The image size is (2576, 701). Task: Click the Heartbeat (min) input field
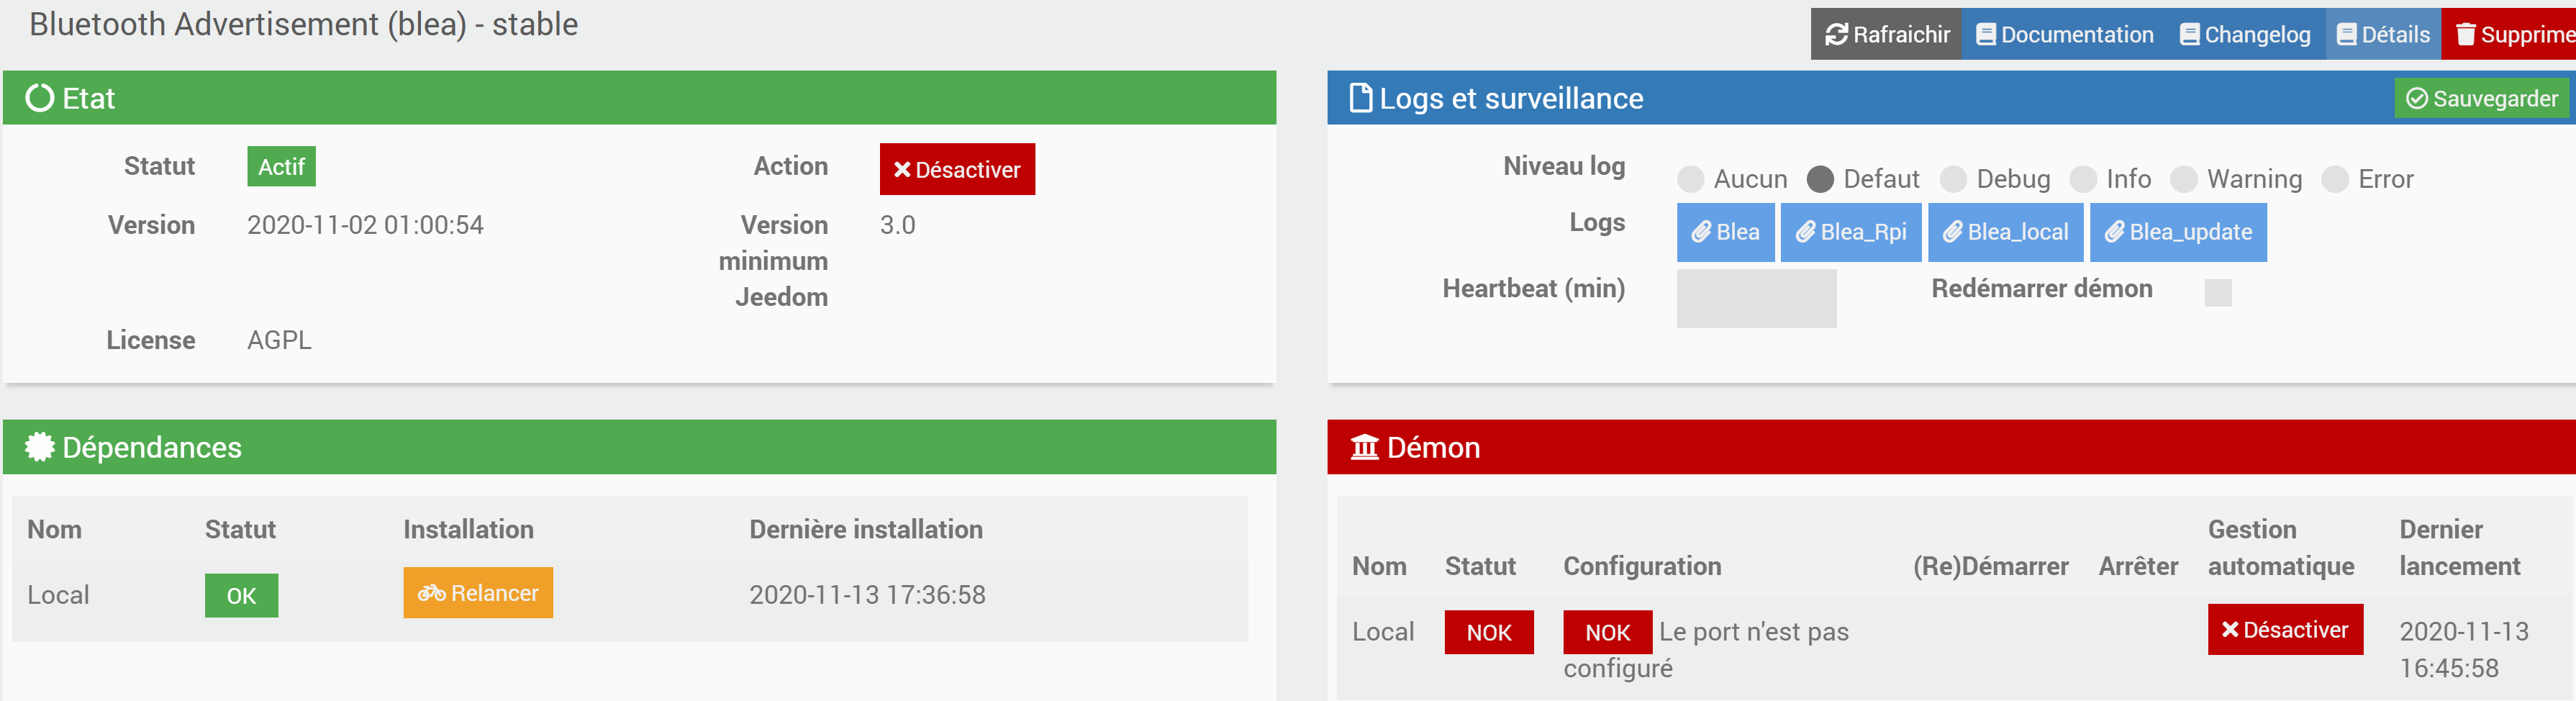point(1756,298)
